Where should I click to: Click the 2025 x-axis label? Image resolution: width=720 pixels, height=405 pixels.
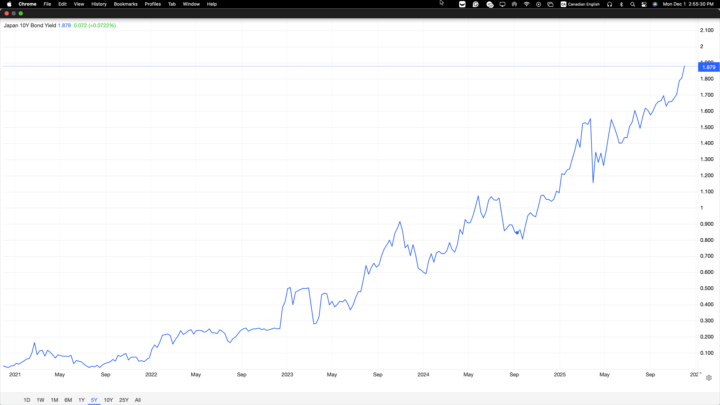click(560, 375)
